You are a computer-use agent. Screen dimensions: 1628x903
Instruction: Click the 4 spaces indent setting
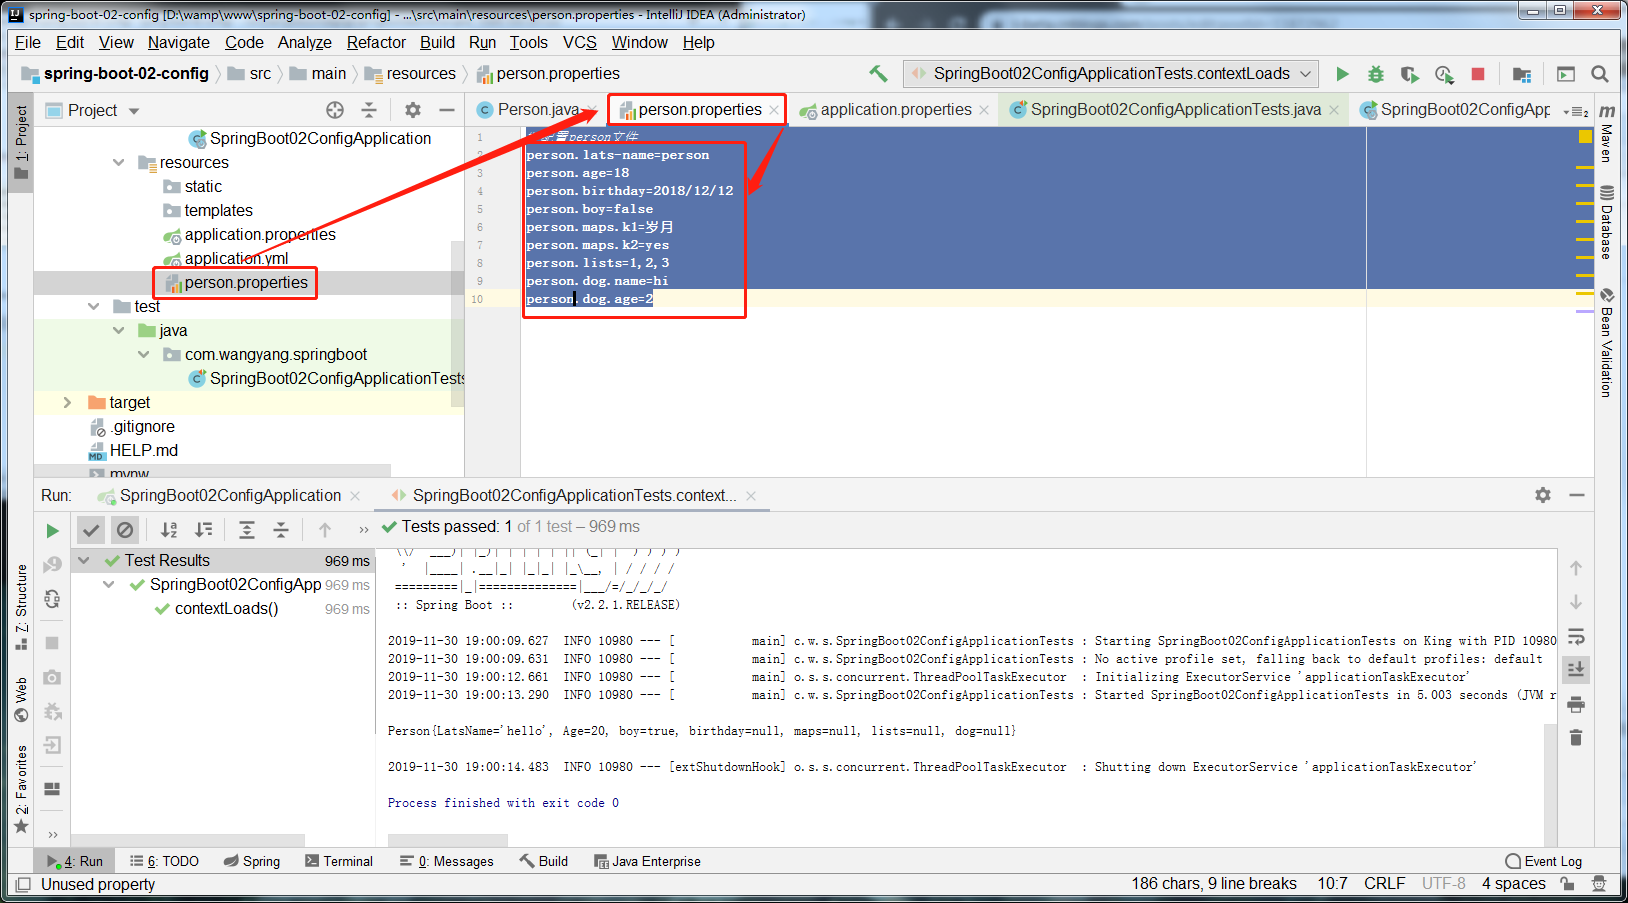[x=1513, y=884]
